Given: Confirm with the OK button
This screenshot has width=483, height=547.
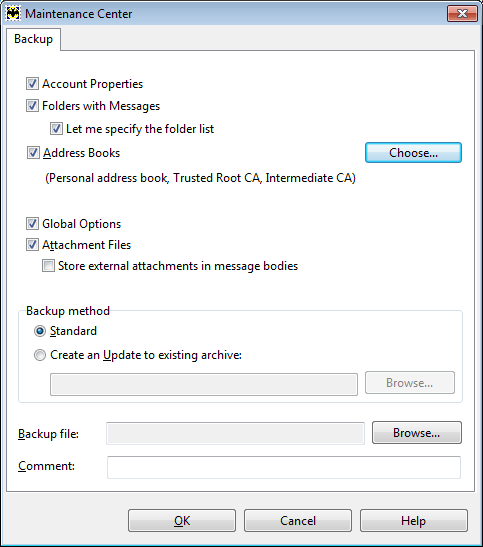Looking at the screenshot, I should 182,520.
